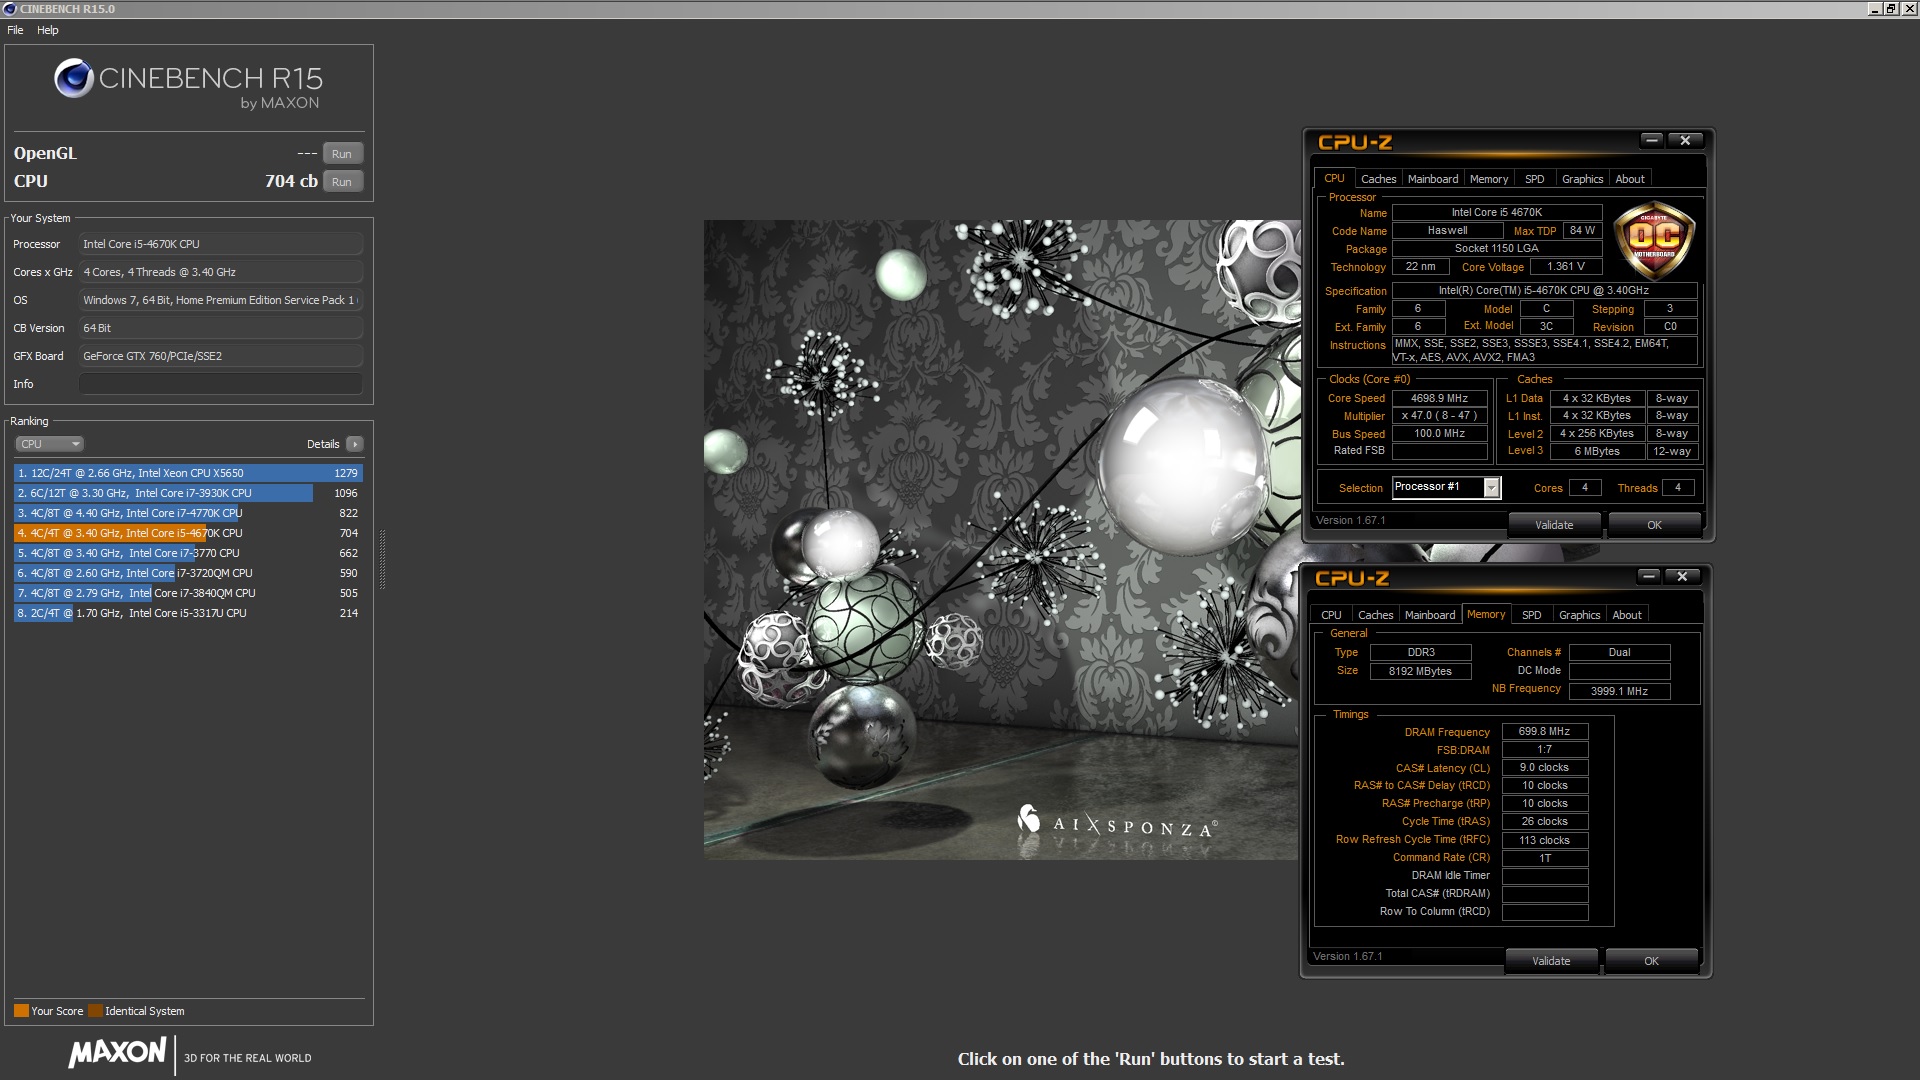This screenshot has height=1080, width=1920.
Task: Run the CPU benchmark
Action: click(x=342, y=182)
